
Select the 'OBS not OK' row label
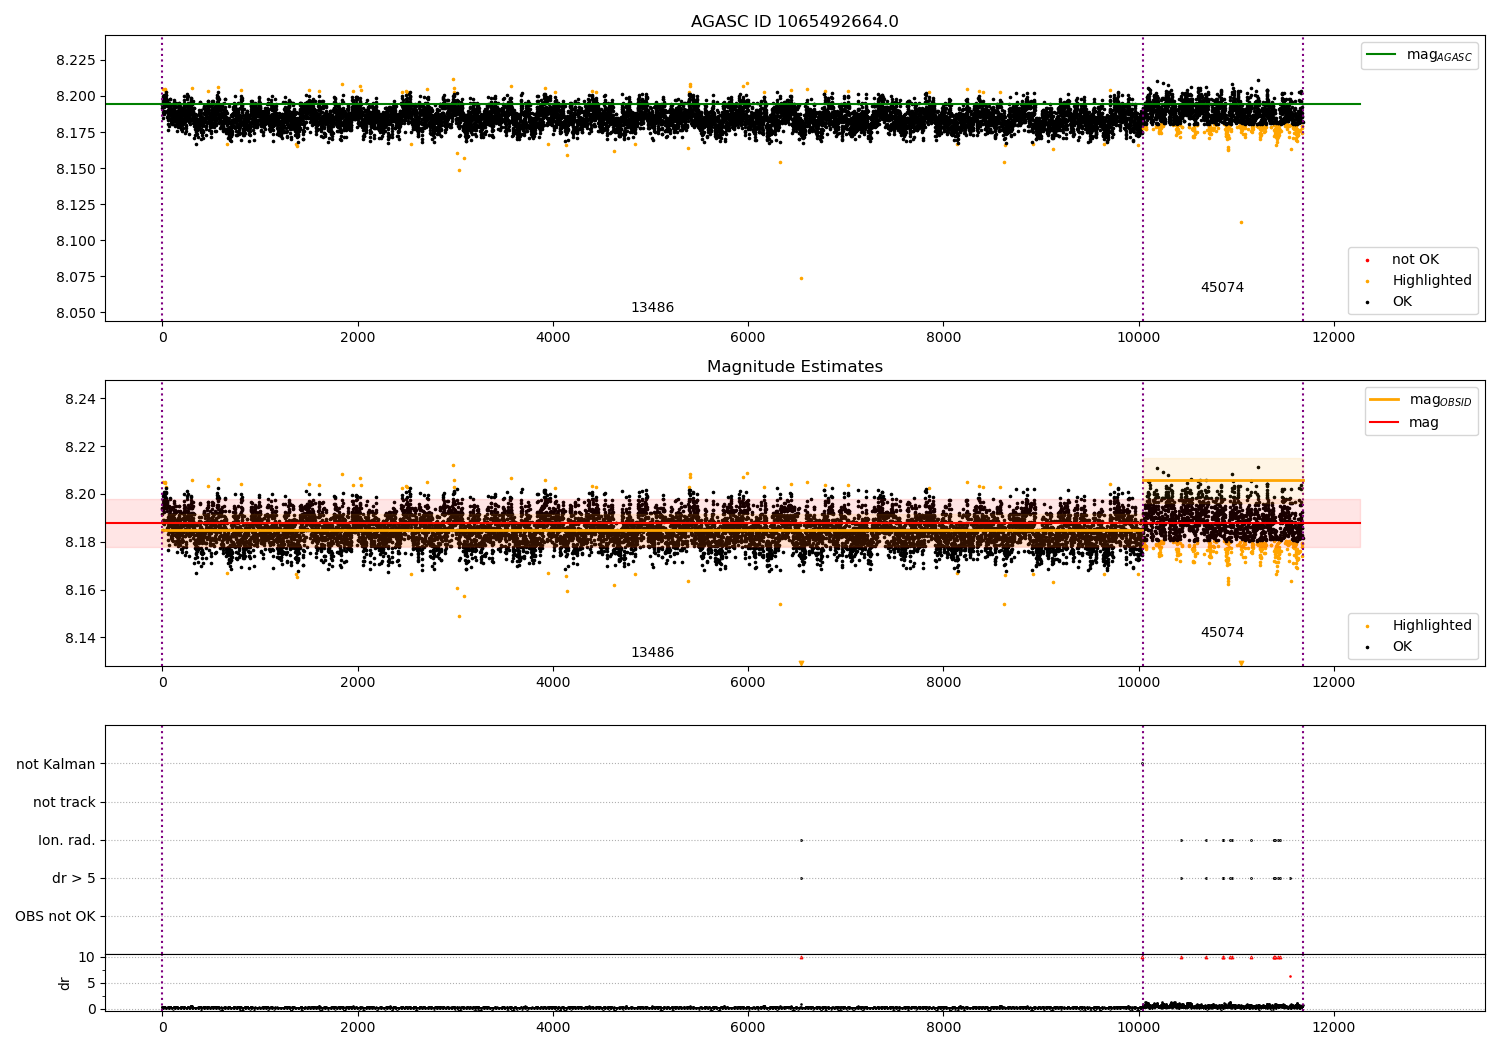point(55,917)
